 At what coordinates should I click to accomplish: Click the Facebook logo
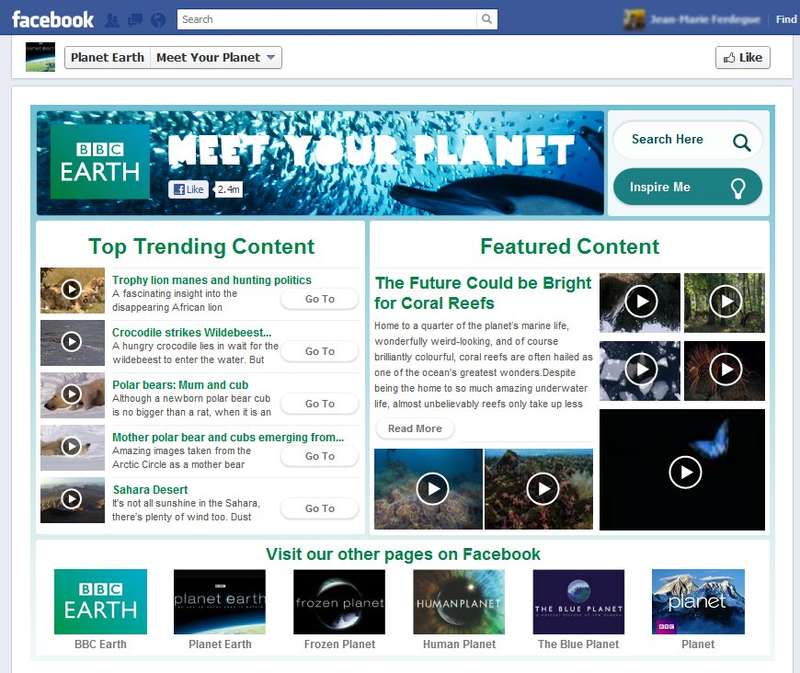click(x=53, y=20)
